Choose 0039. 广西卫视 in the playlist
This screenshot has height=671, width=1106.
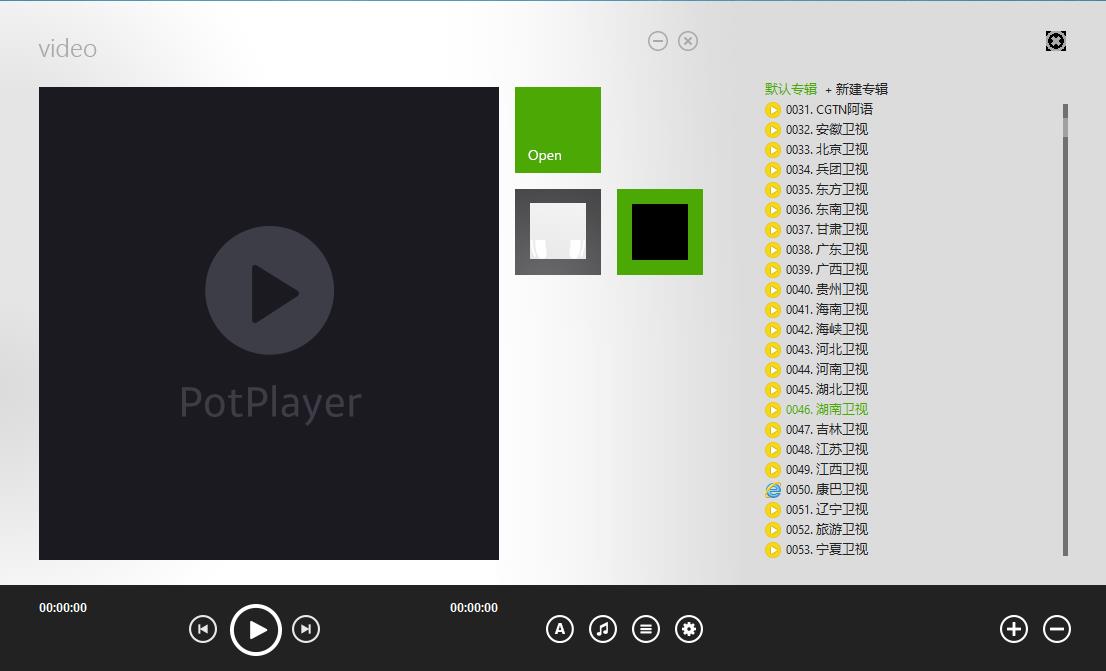pos(817,270)
